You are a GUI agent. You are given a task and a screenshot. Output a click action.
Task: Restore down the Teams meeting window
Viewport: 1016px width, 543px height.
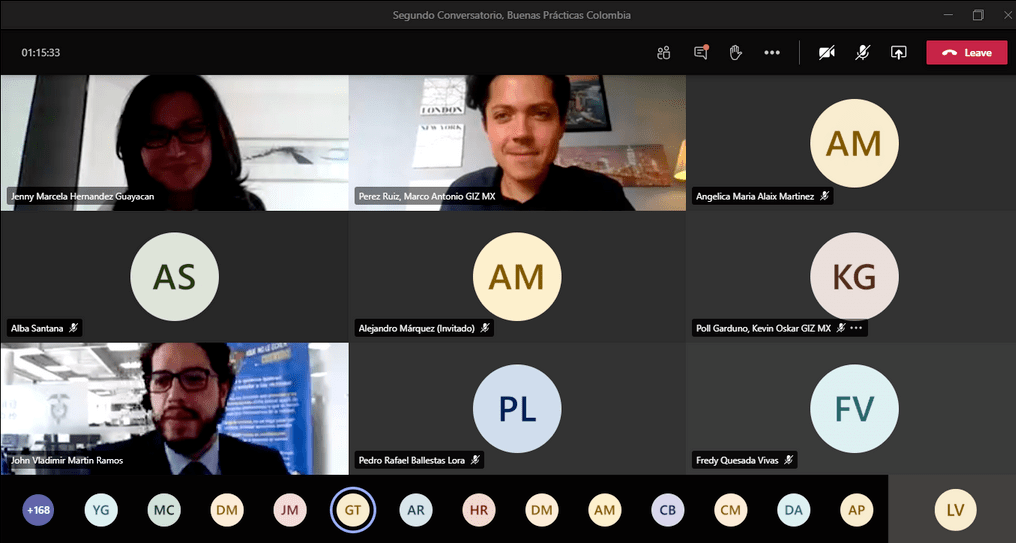(978, 15)
